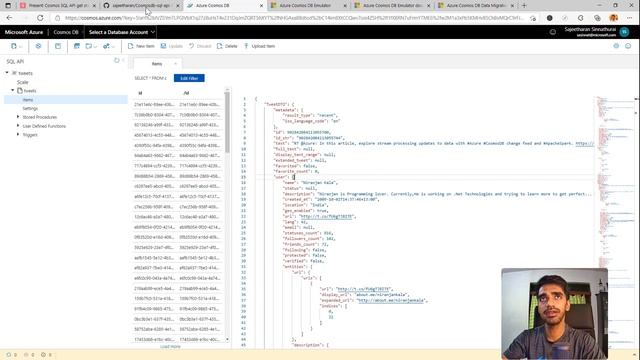640x360 pixels.
Task: Switch to Azure Cosmos DB Emulator tab
Action: coord(309,6)
